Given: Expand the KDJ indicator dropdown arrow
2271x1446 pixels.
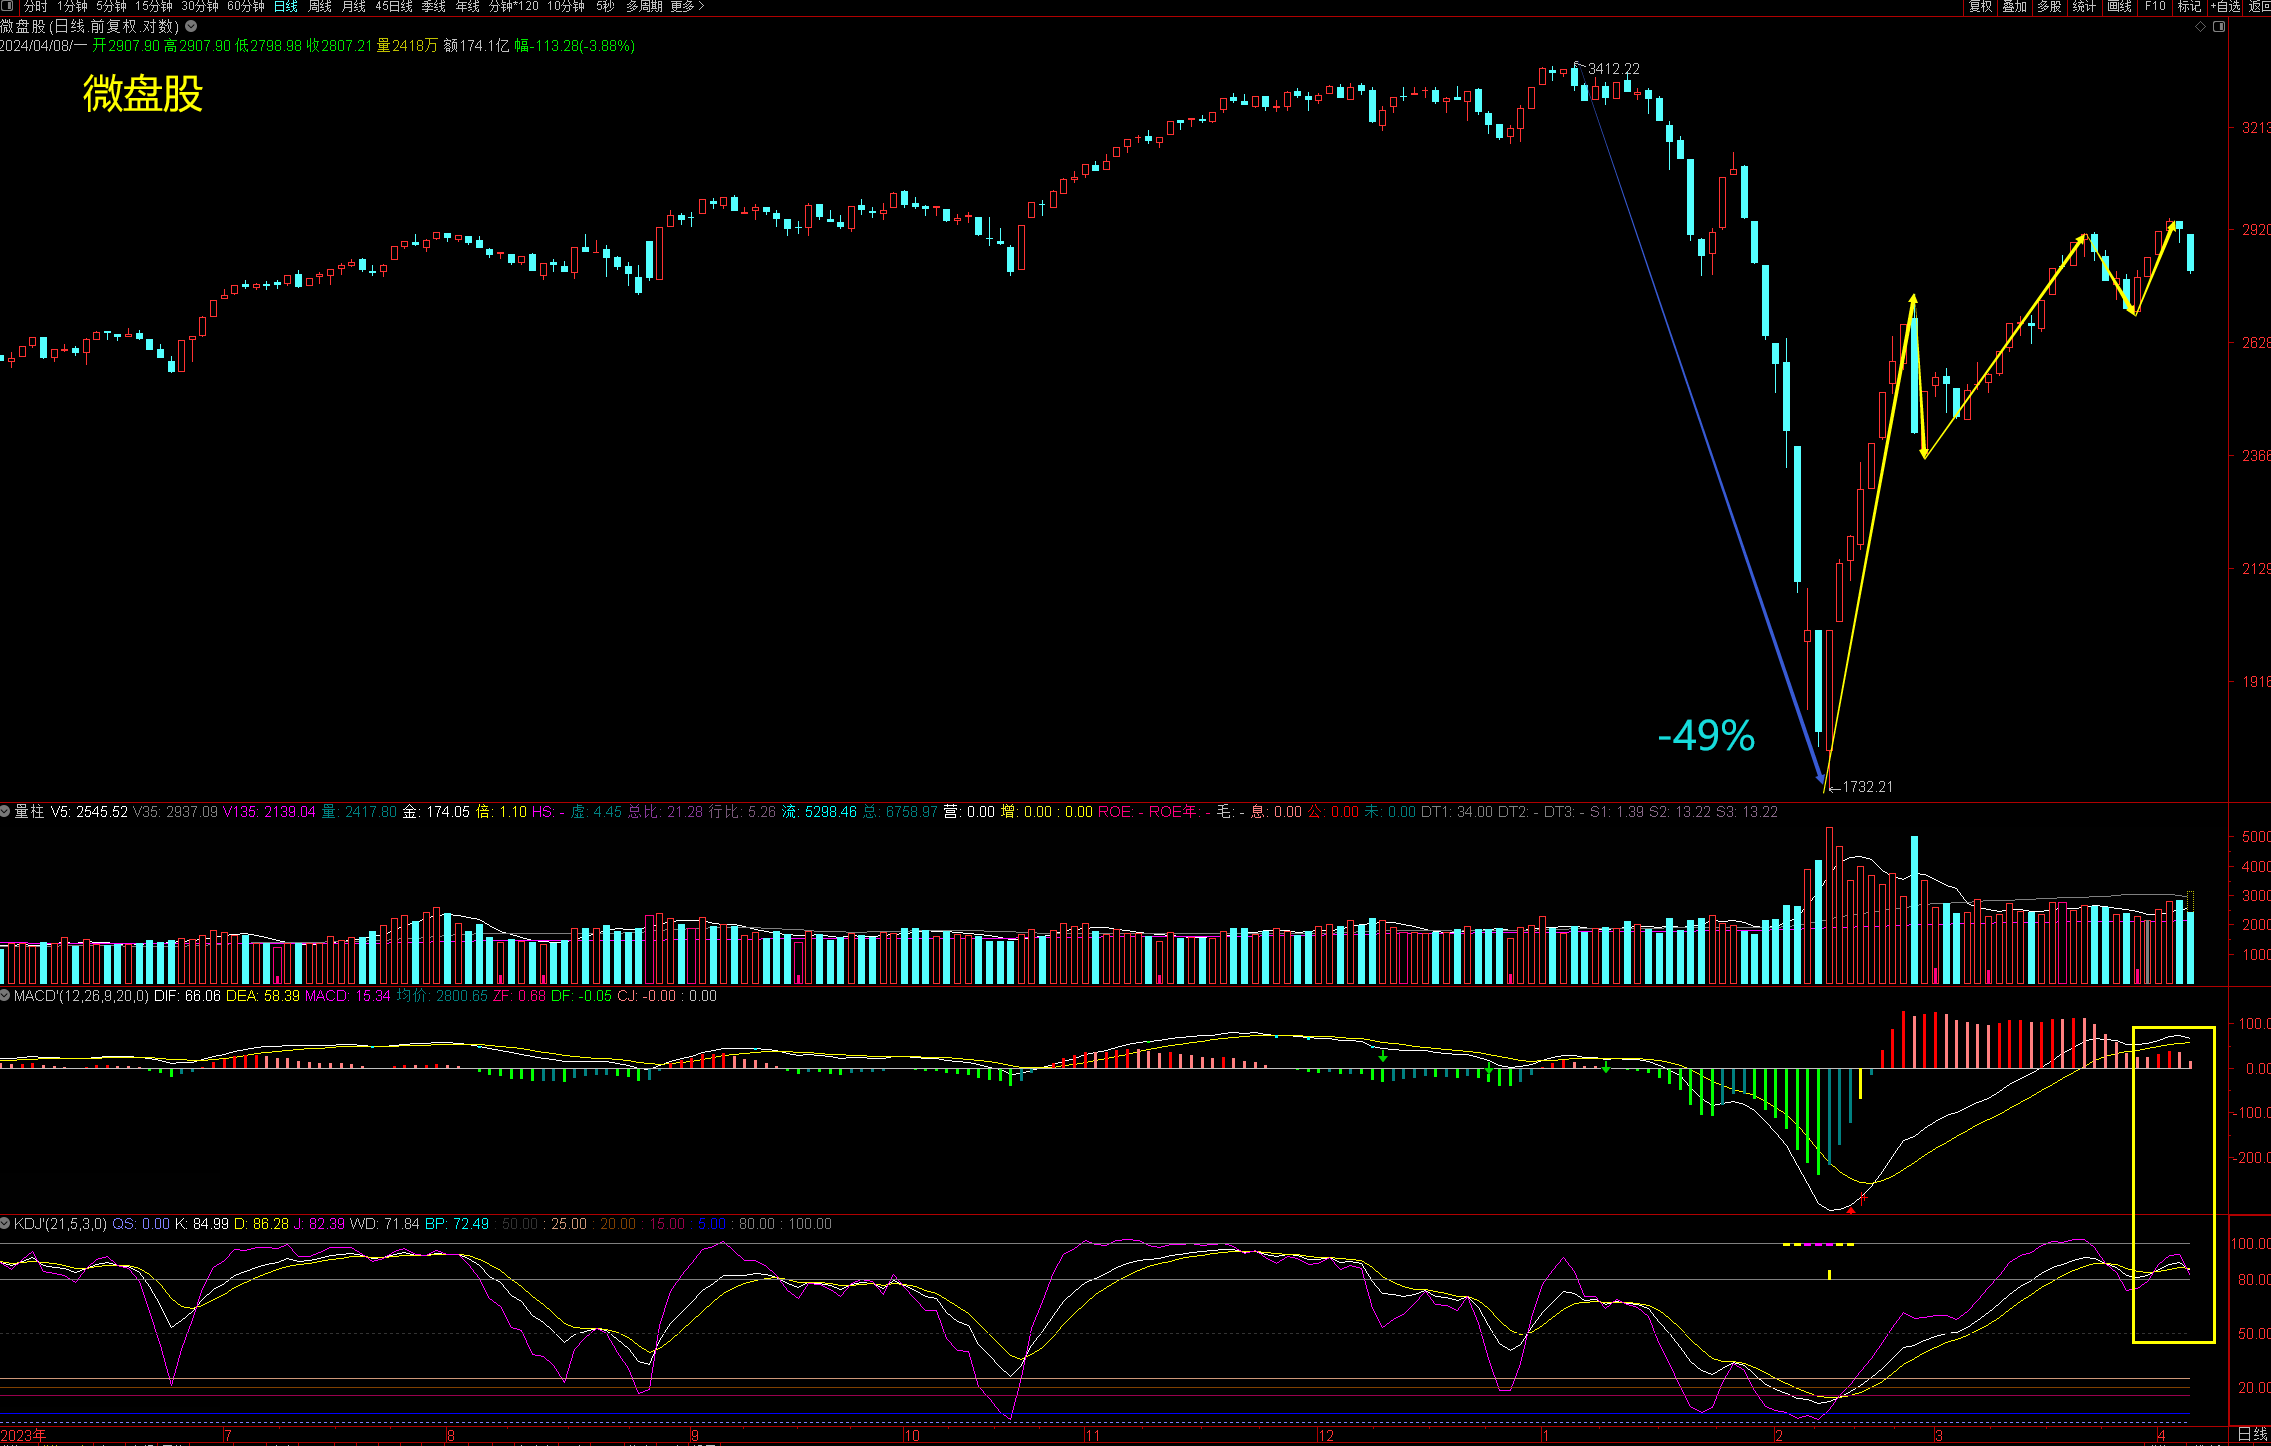Looking at the screenshot, I should pos(6,1224).
